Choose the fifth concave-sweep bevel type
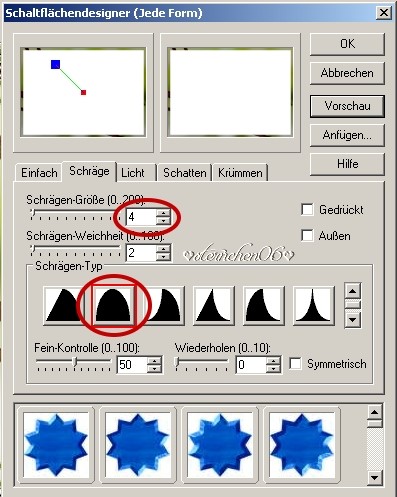 coord(263,306)
